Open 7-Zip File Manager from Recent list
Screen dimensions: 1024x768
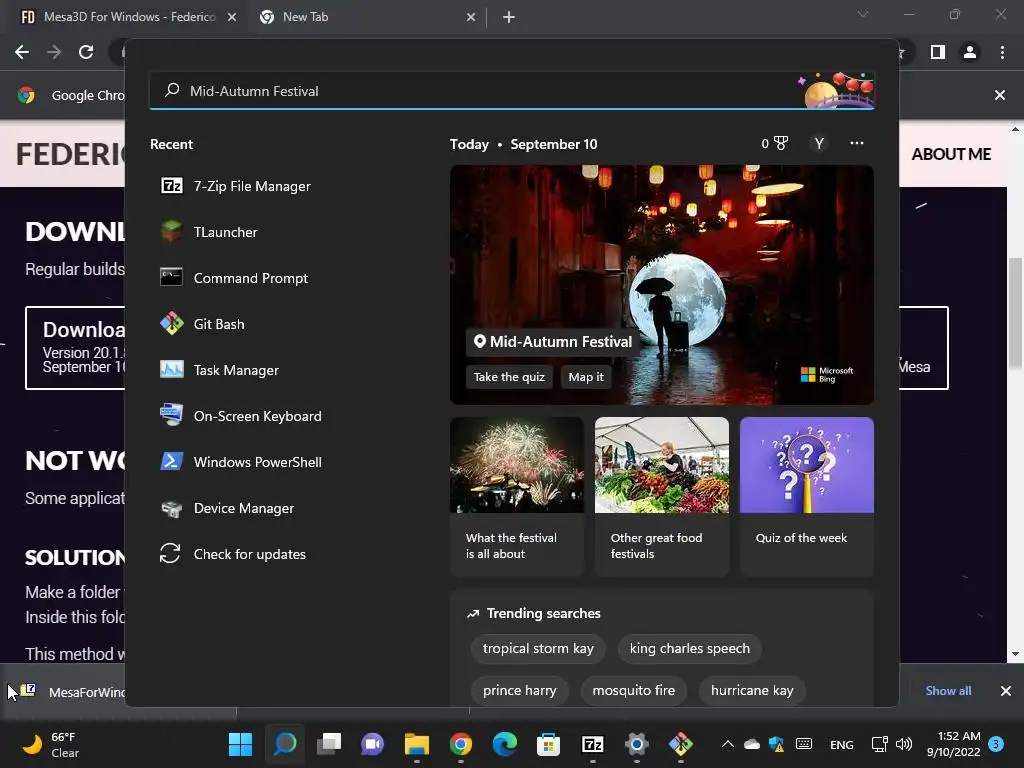pyautogui.click(x=235, y=186)
